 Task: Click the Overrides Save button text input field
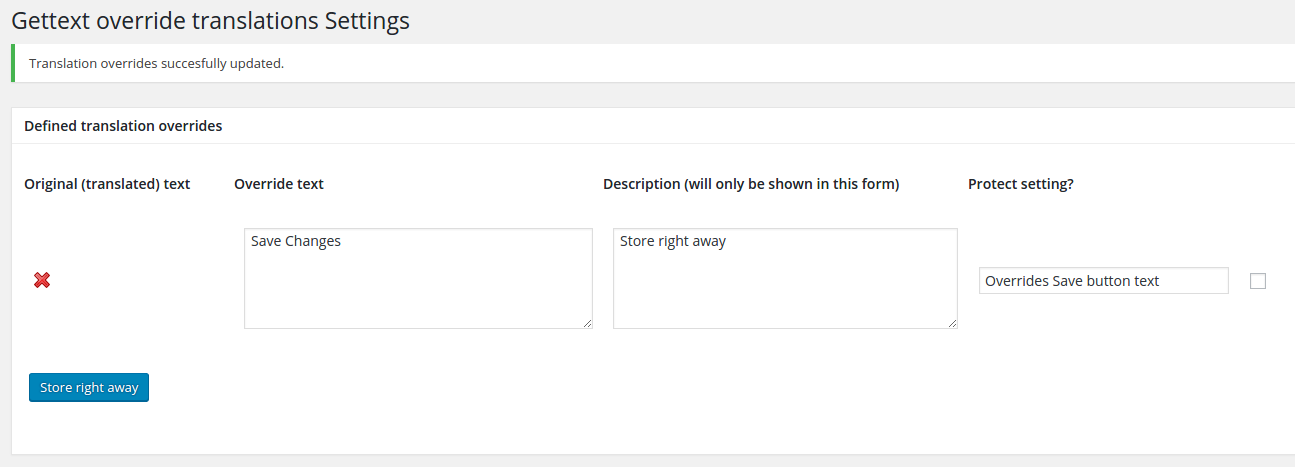1103,281
